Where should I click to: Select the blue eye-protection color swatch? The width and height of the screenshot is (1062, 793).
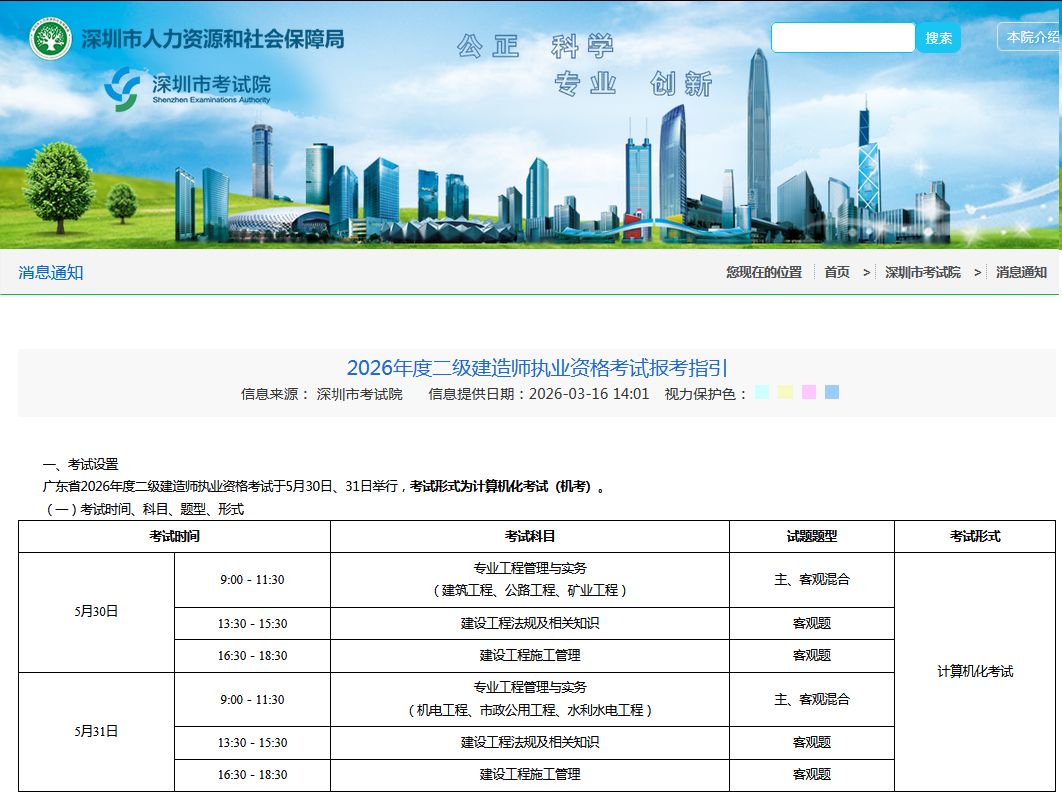[x=831, y=392]
